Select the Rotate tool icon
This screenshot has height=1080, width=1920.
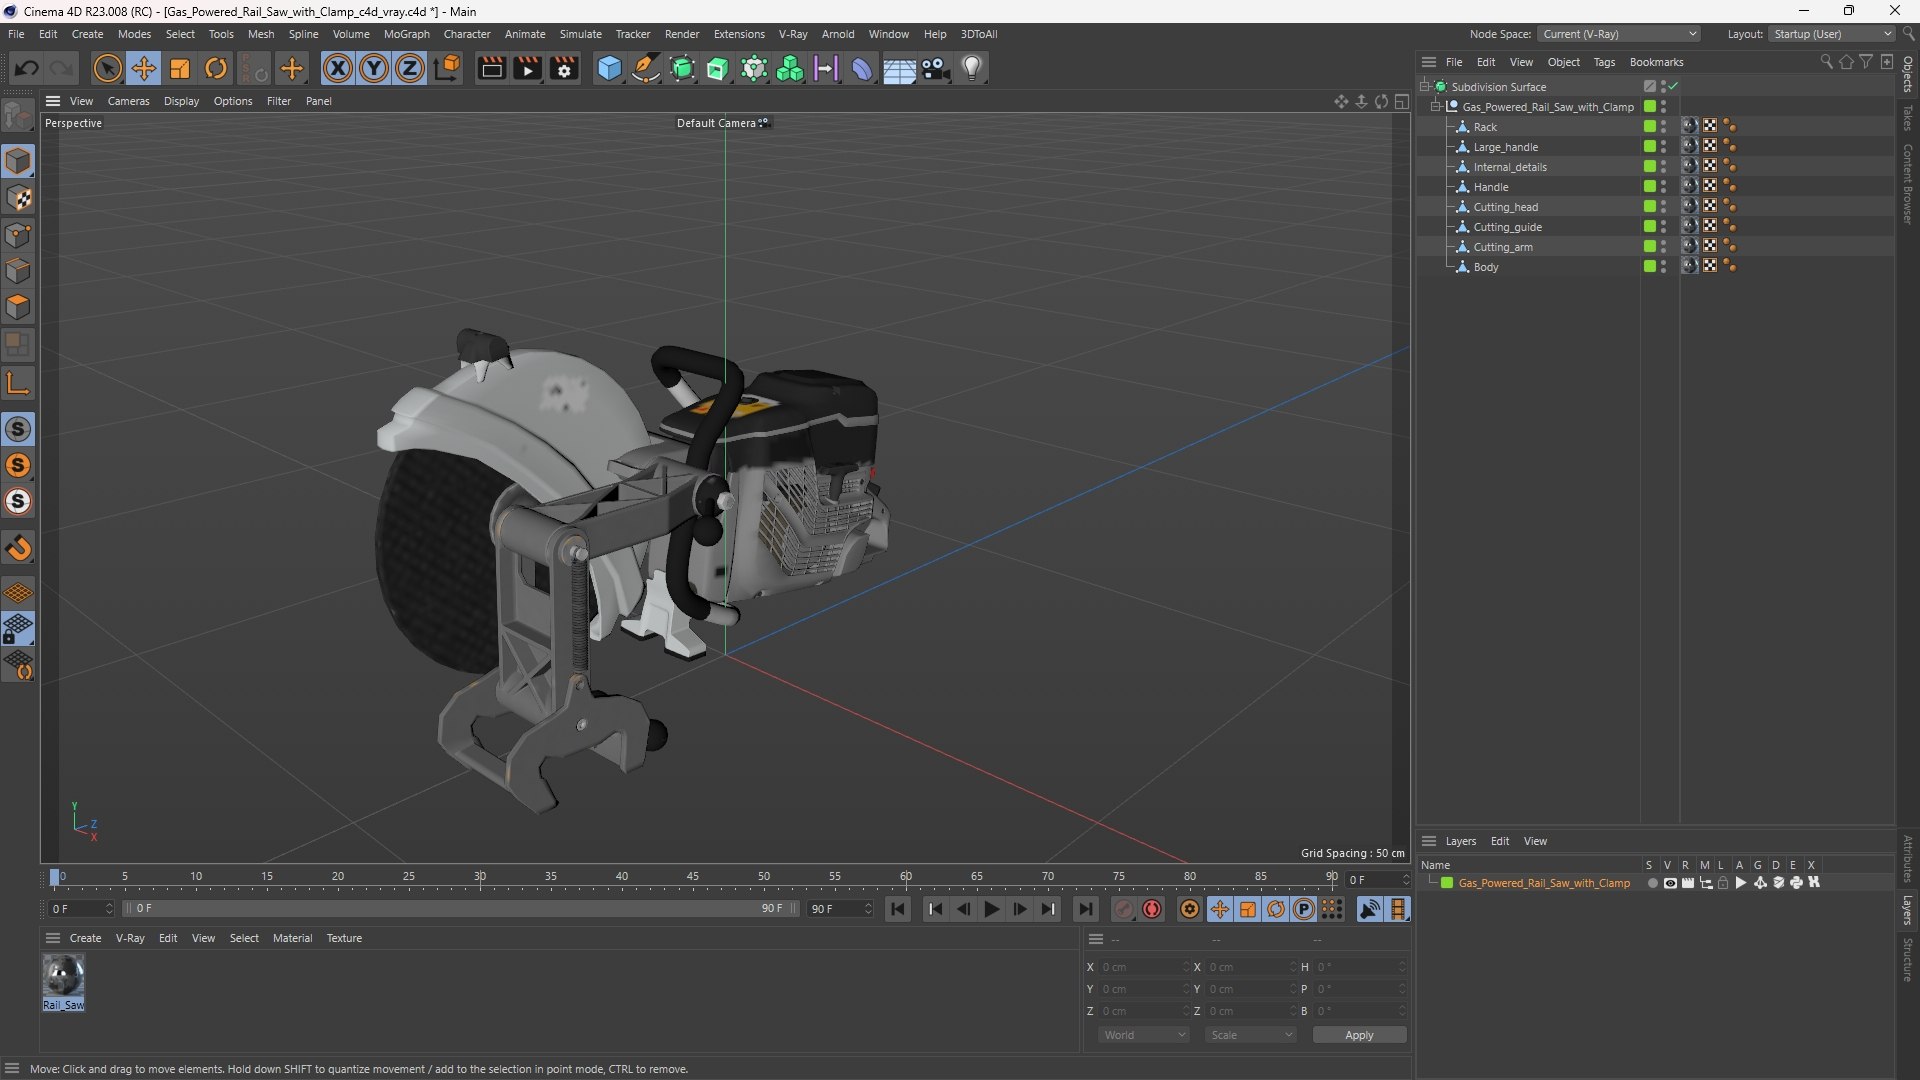point(216,68)
